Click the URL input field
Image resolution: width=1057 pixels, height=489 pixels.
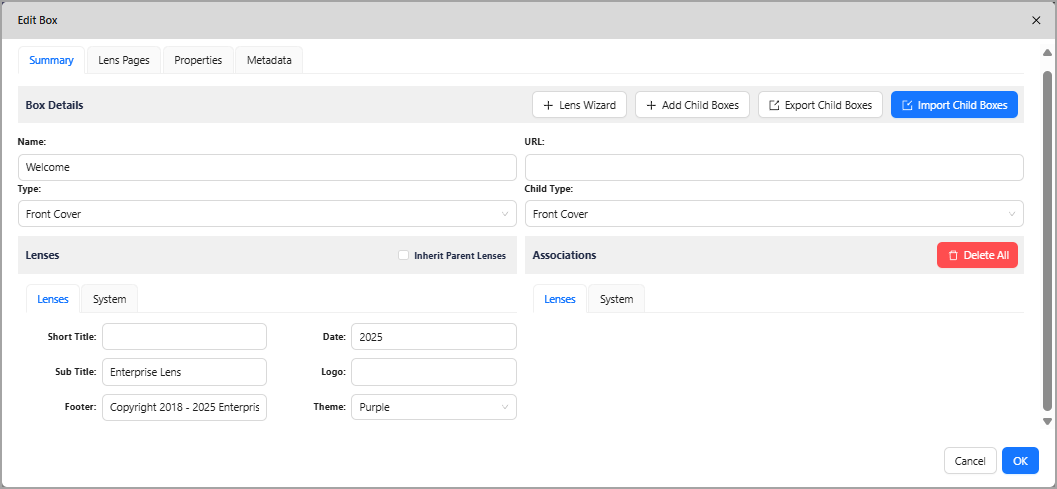pos(773,168)
